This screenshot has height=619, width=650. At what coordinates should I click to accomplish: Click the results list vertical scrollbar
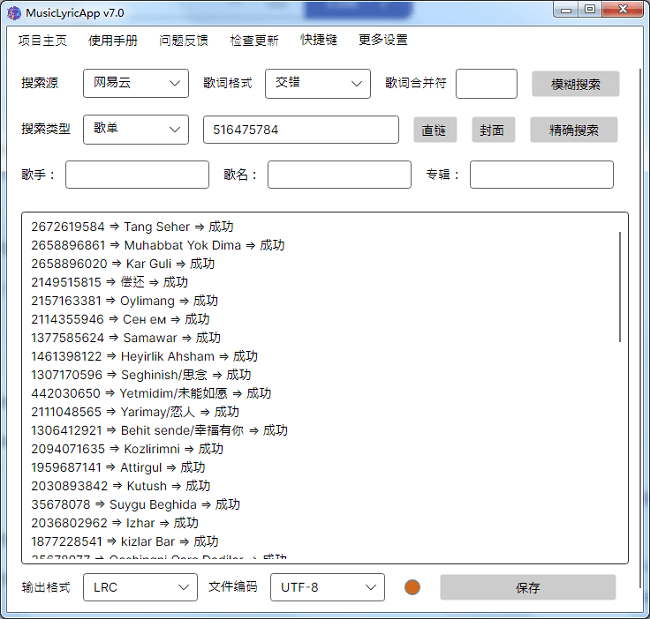(620, 287)
